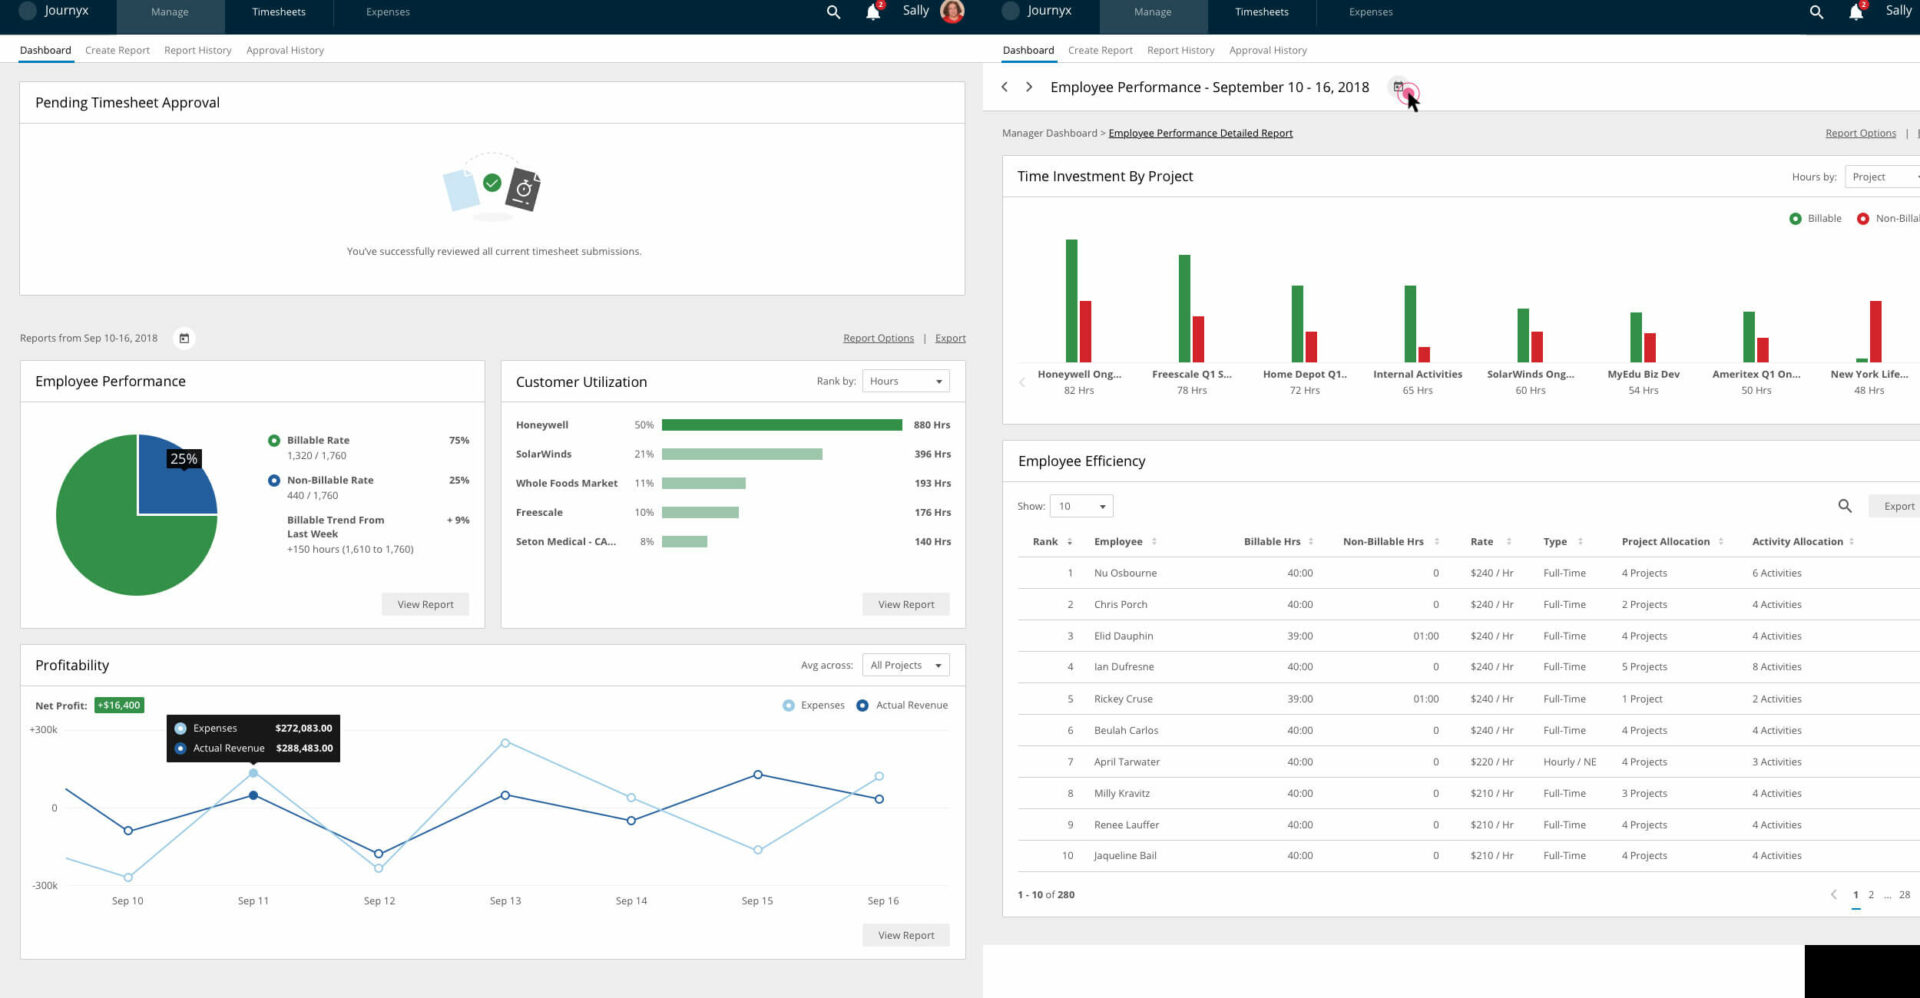Click the Journyx logo
Image resolution: width=1920 pixels, height=998 pixels.
pos(55,12)
